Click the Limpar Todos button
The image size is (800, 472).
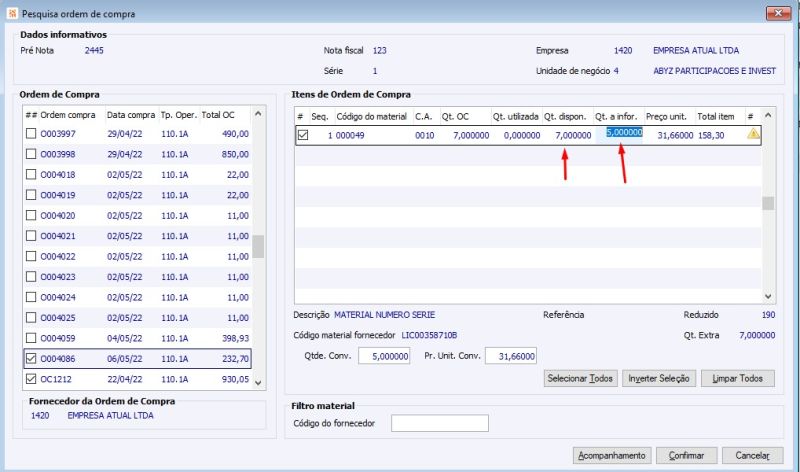(x=738, y=379)
